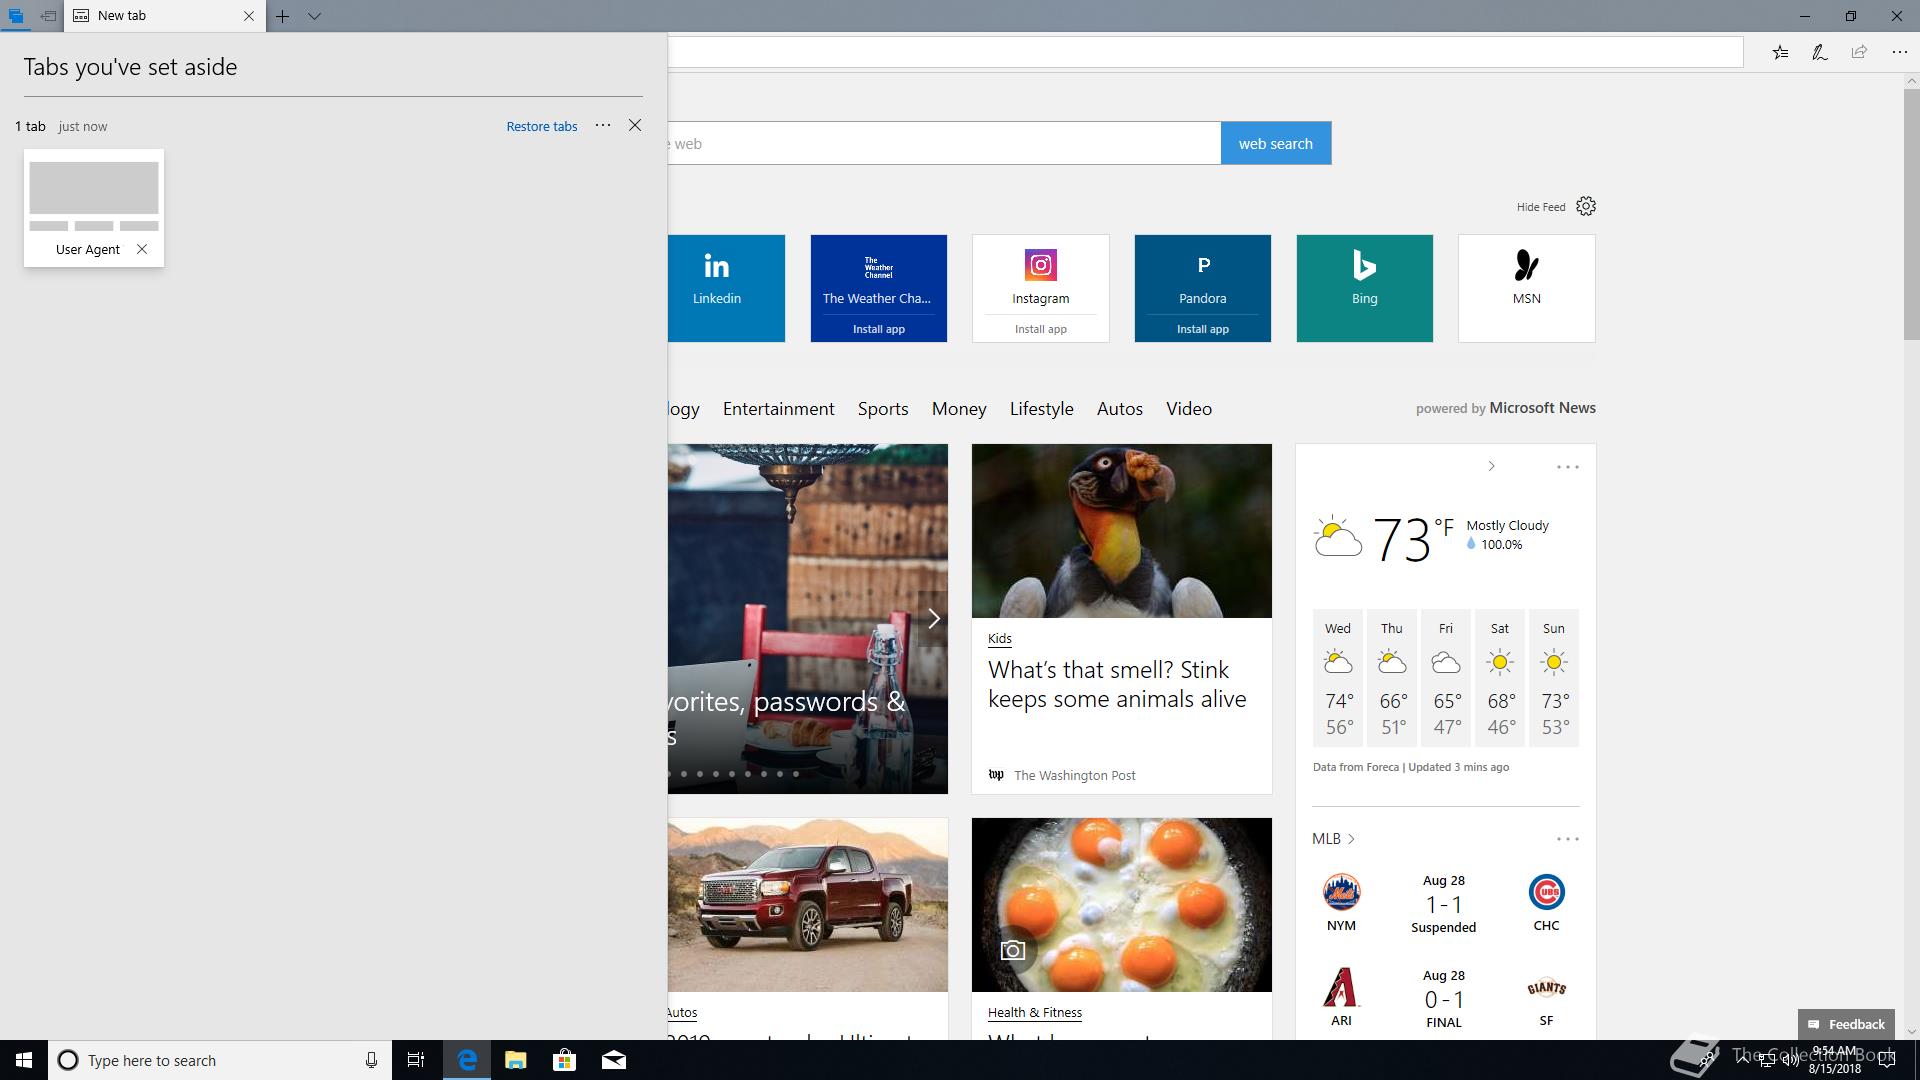
Task: Advance the featured story carousel arrow
Action: coord(933,619)
